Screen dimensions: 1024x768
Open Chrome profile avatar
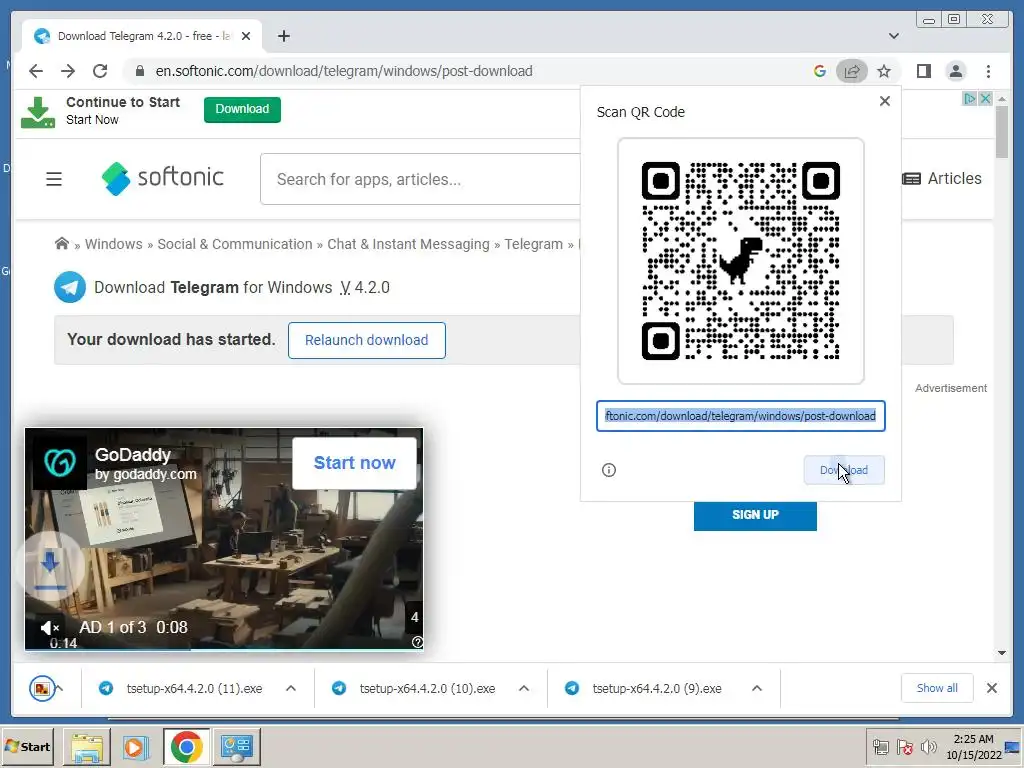(x=955, y=71)
